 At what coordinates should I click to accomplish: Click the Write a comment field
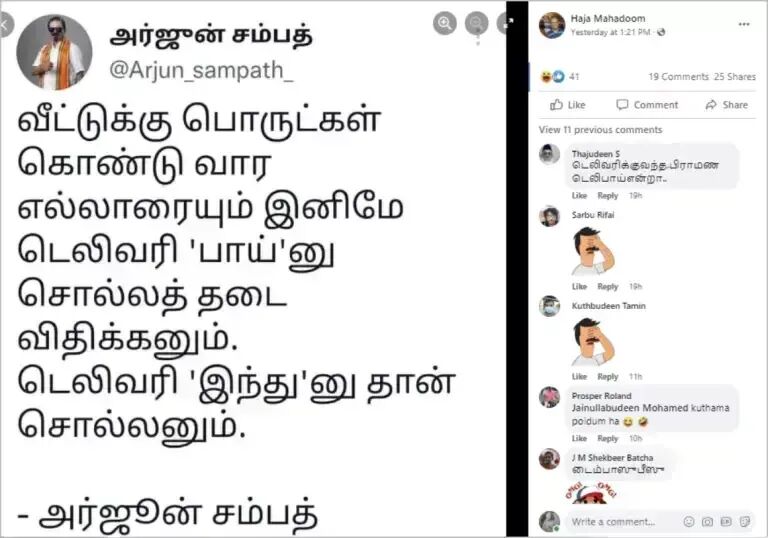point(623,522)
